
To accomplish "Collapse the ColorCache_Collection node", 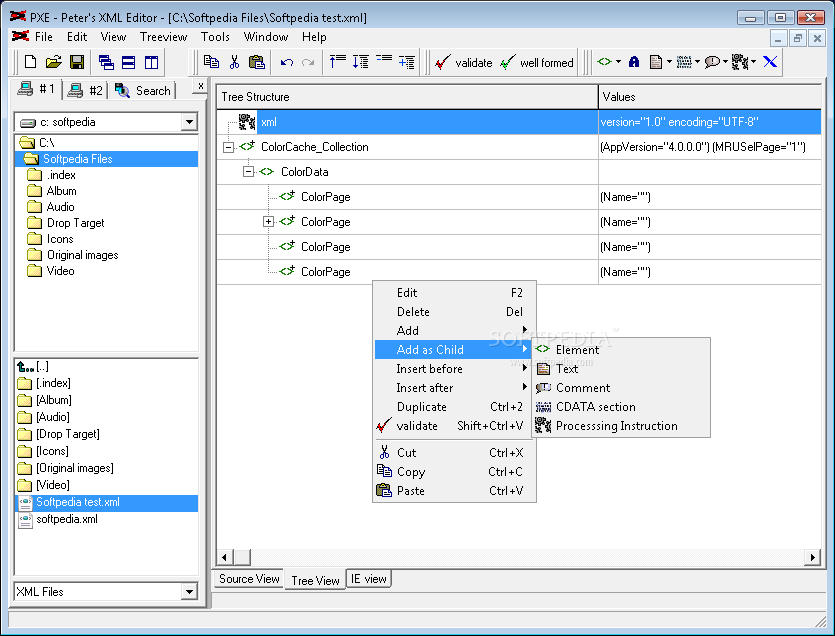I will [x=228, y=148].
